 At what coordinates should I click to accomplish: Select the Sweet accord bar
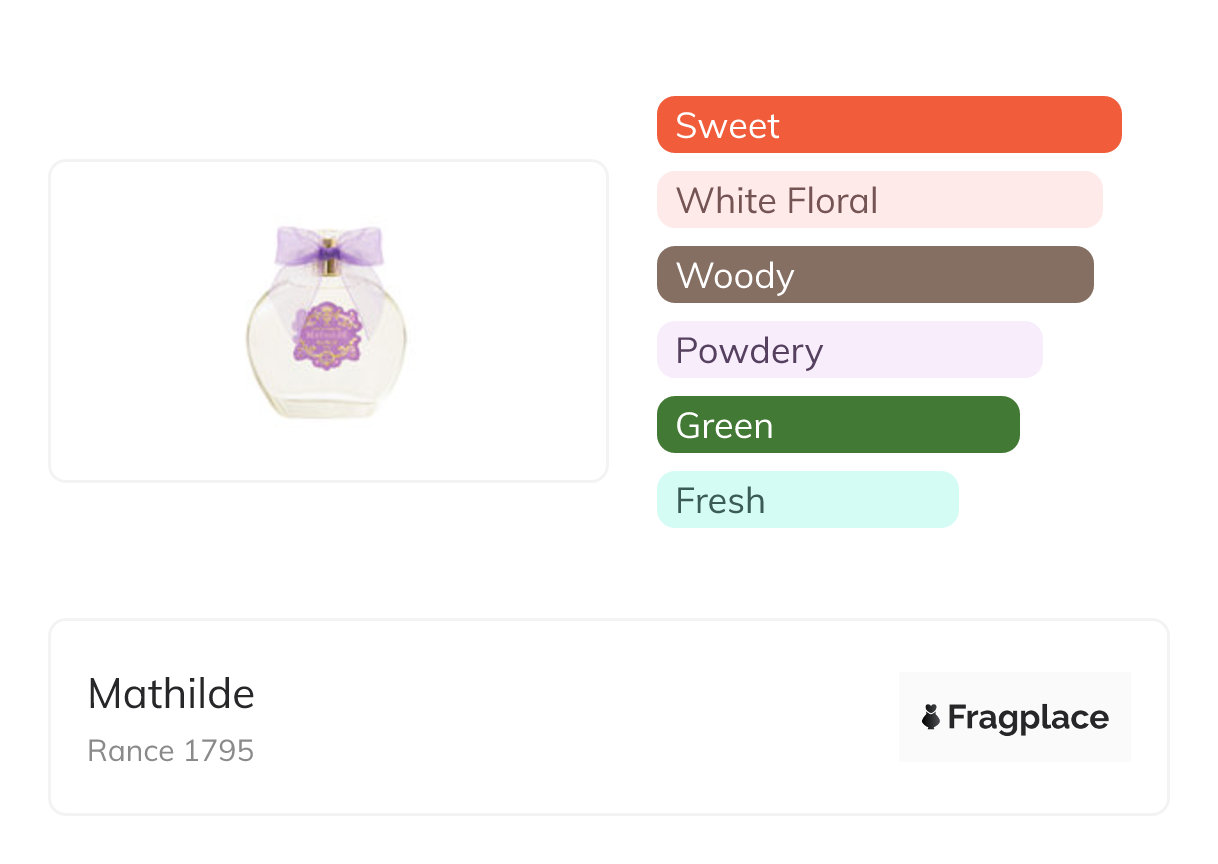[x=888, y=125]
